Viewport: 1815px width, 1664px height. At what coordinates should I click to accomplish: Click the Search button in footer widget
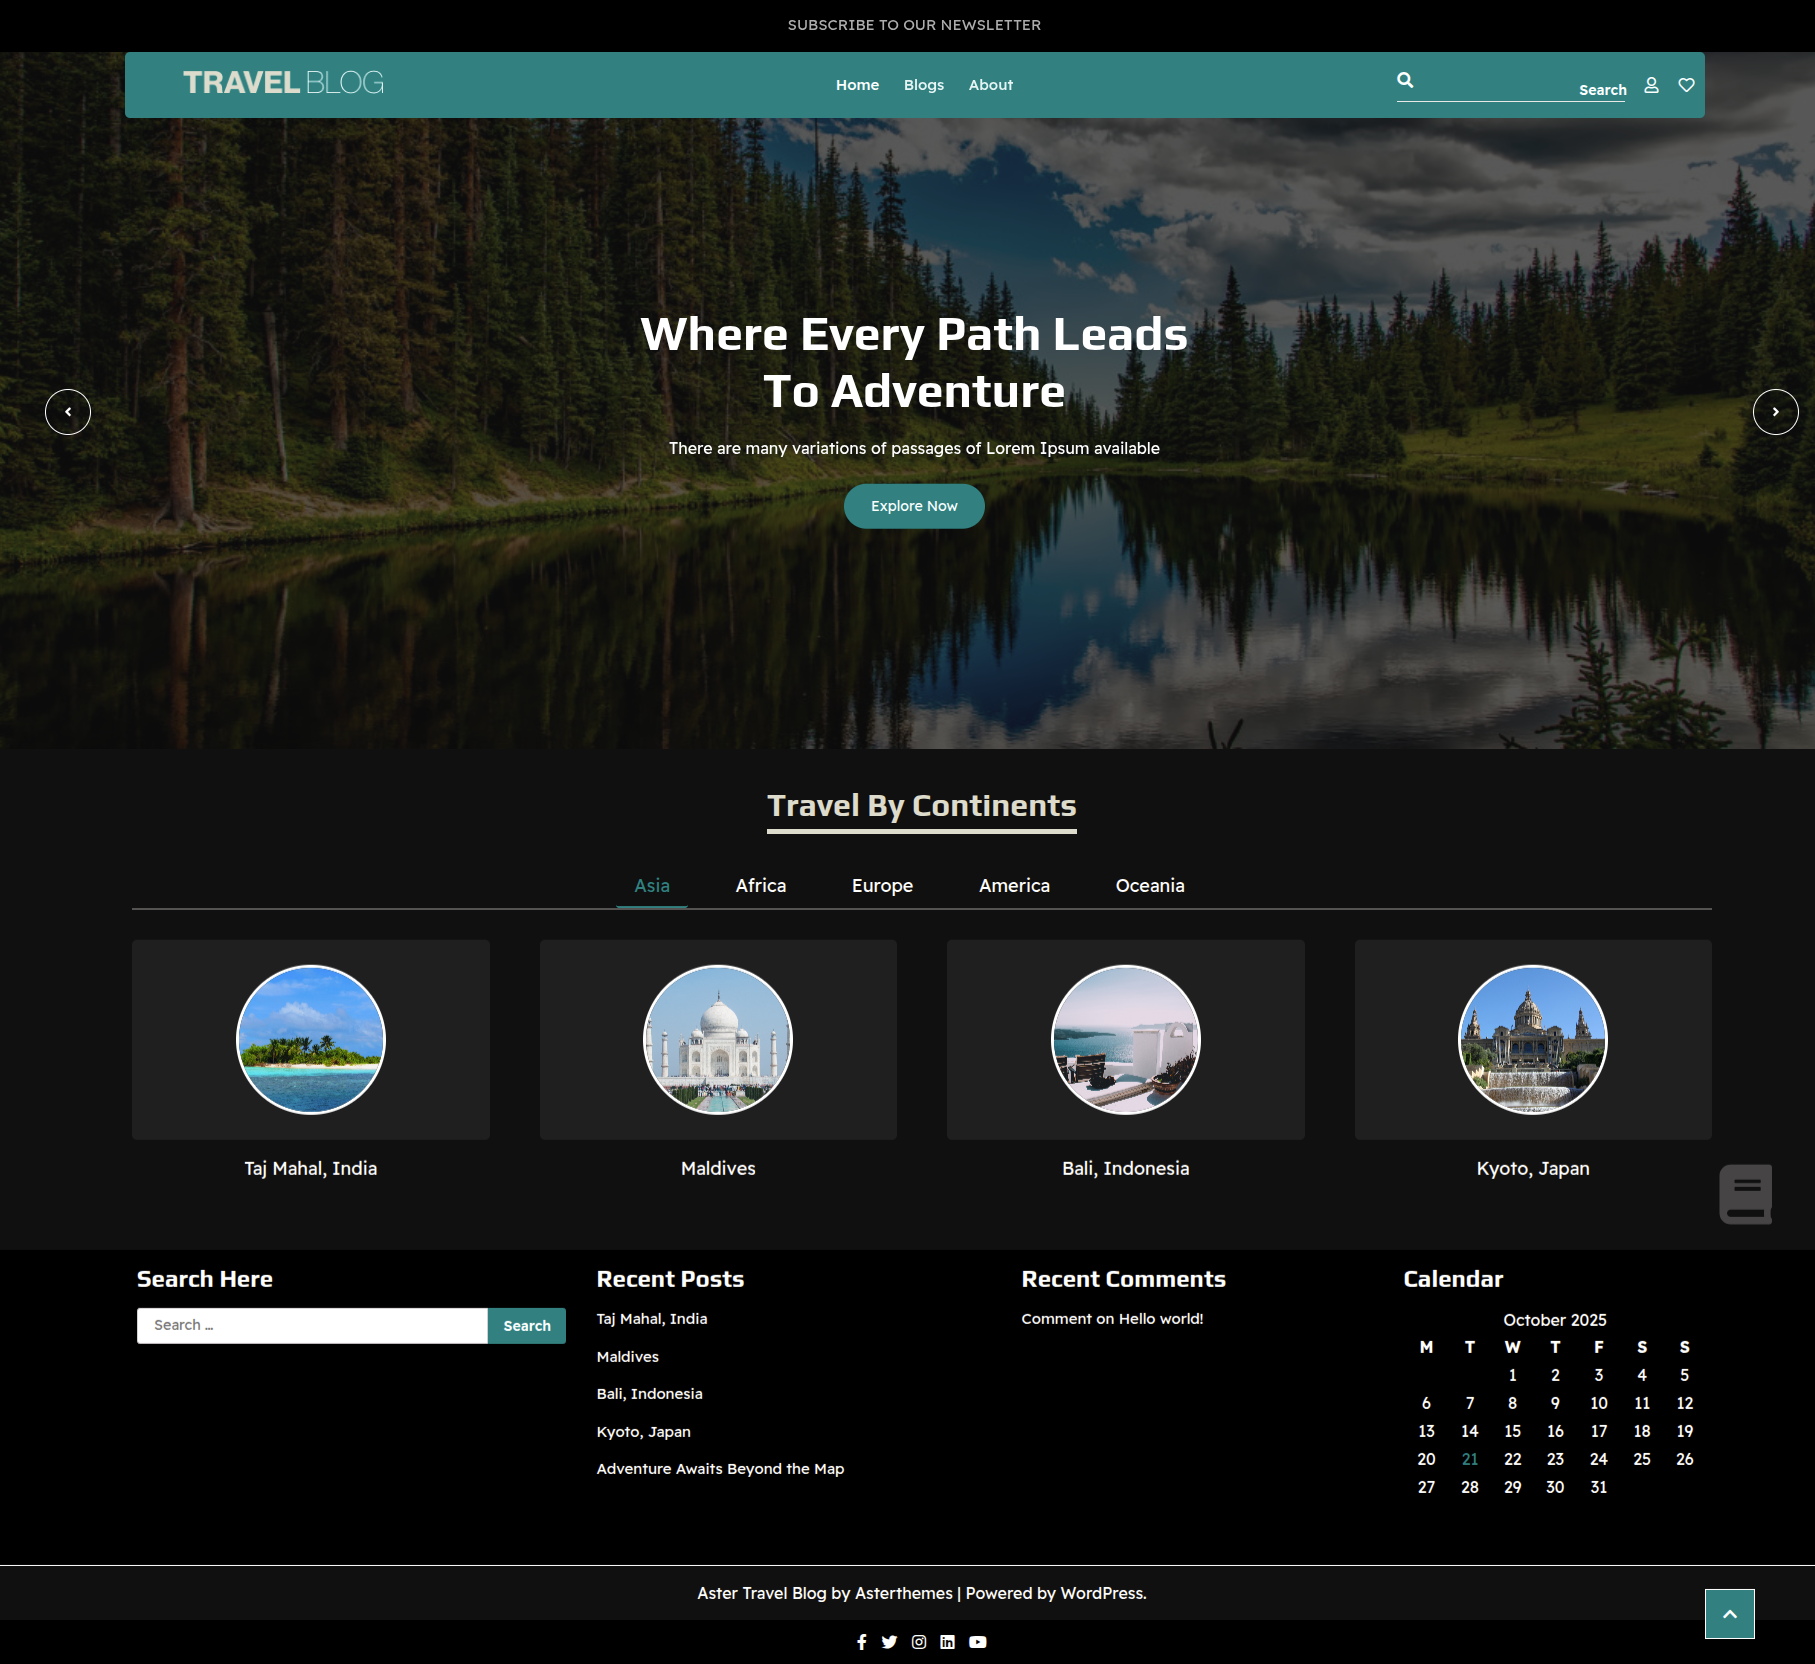coord(526,1326)
